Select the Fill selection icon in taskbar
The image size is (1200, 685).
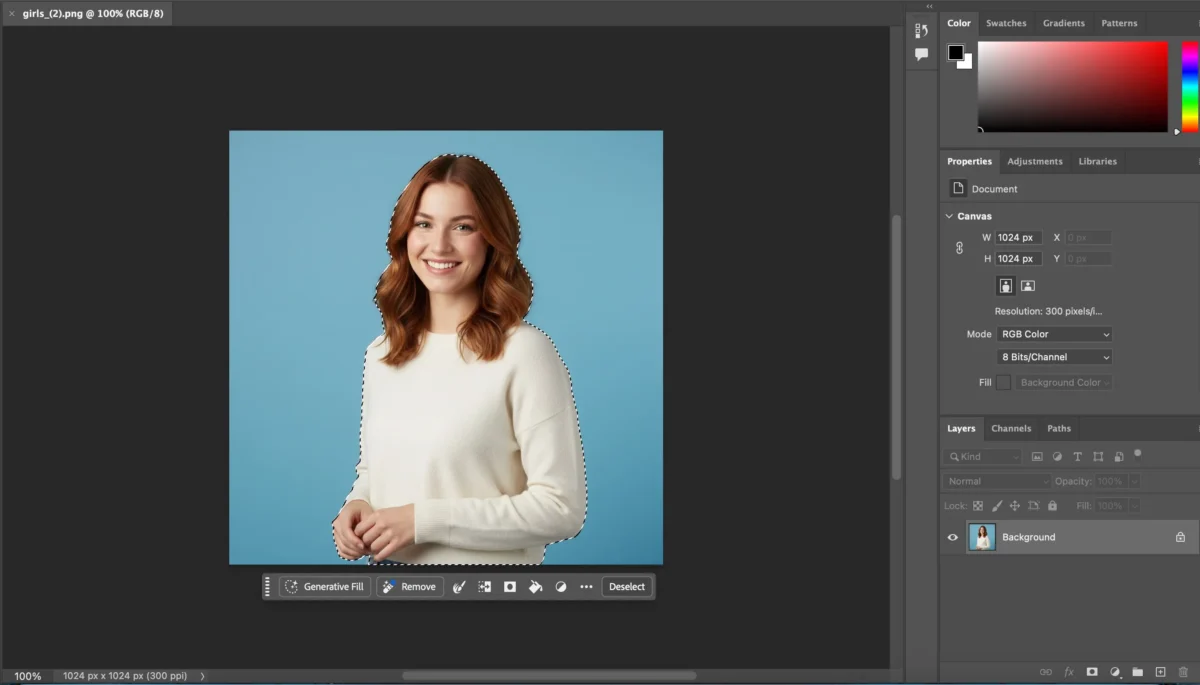[534, 586]
